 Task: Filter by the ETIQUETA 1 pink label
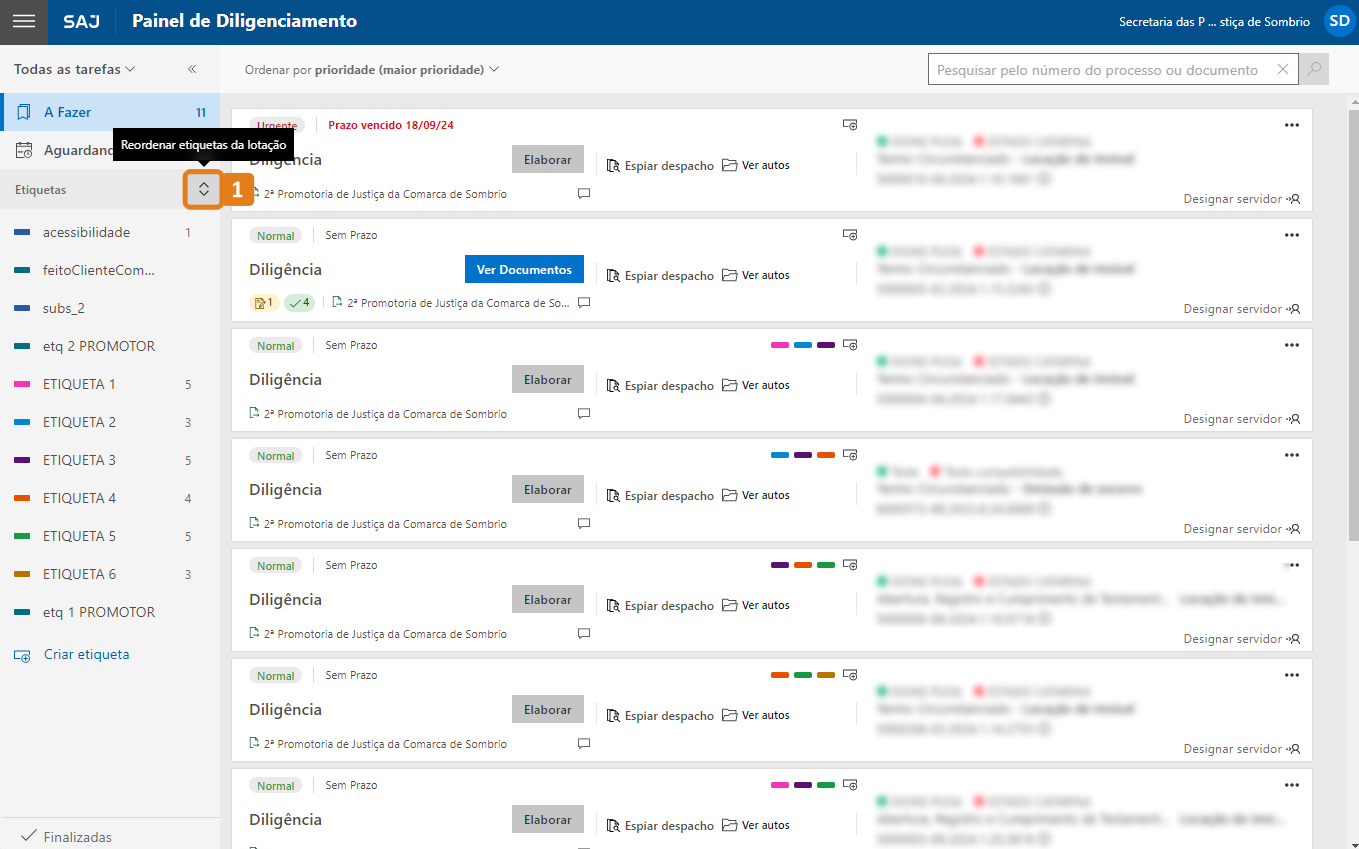(79, 384)
